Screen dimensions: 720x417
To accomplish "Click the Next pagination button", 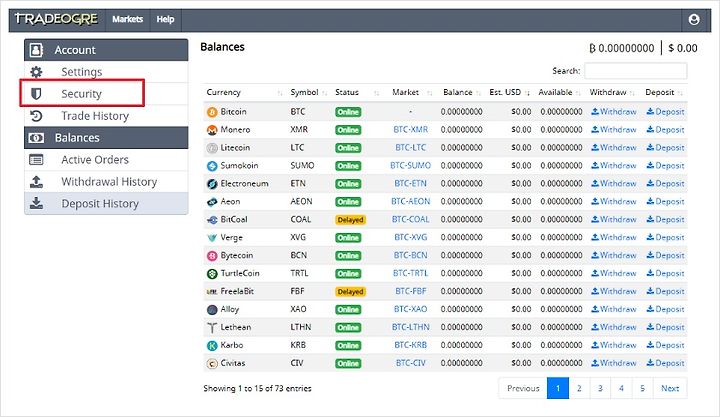I will pyautogui.click(x=670, y=388).
